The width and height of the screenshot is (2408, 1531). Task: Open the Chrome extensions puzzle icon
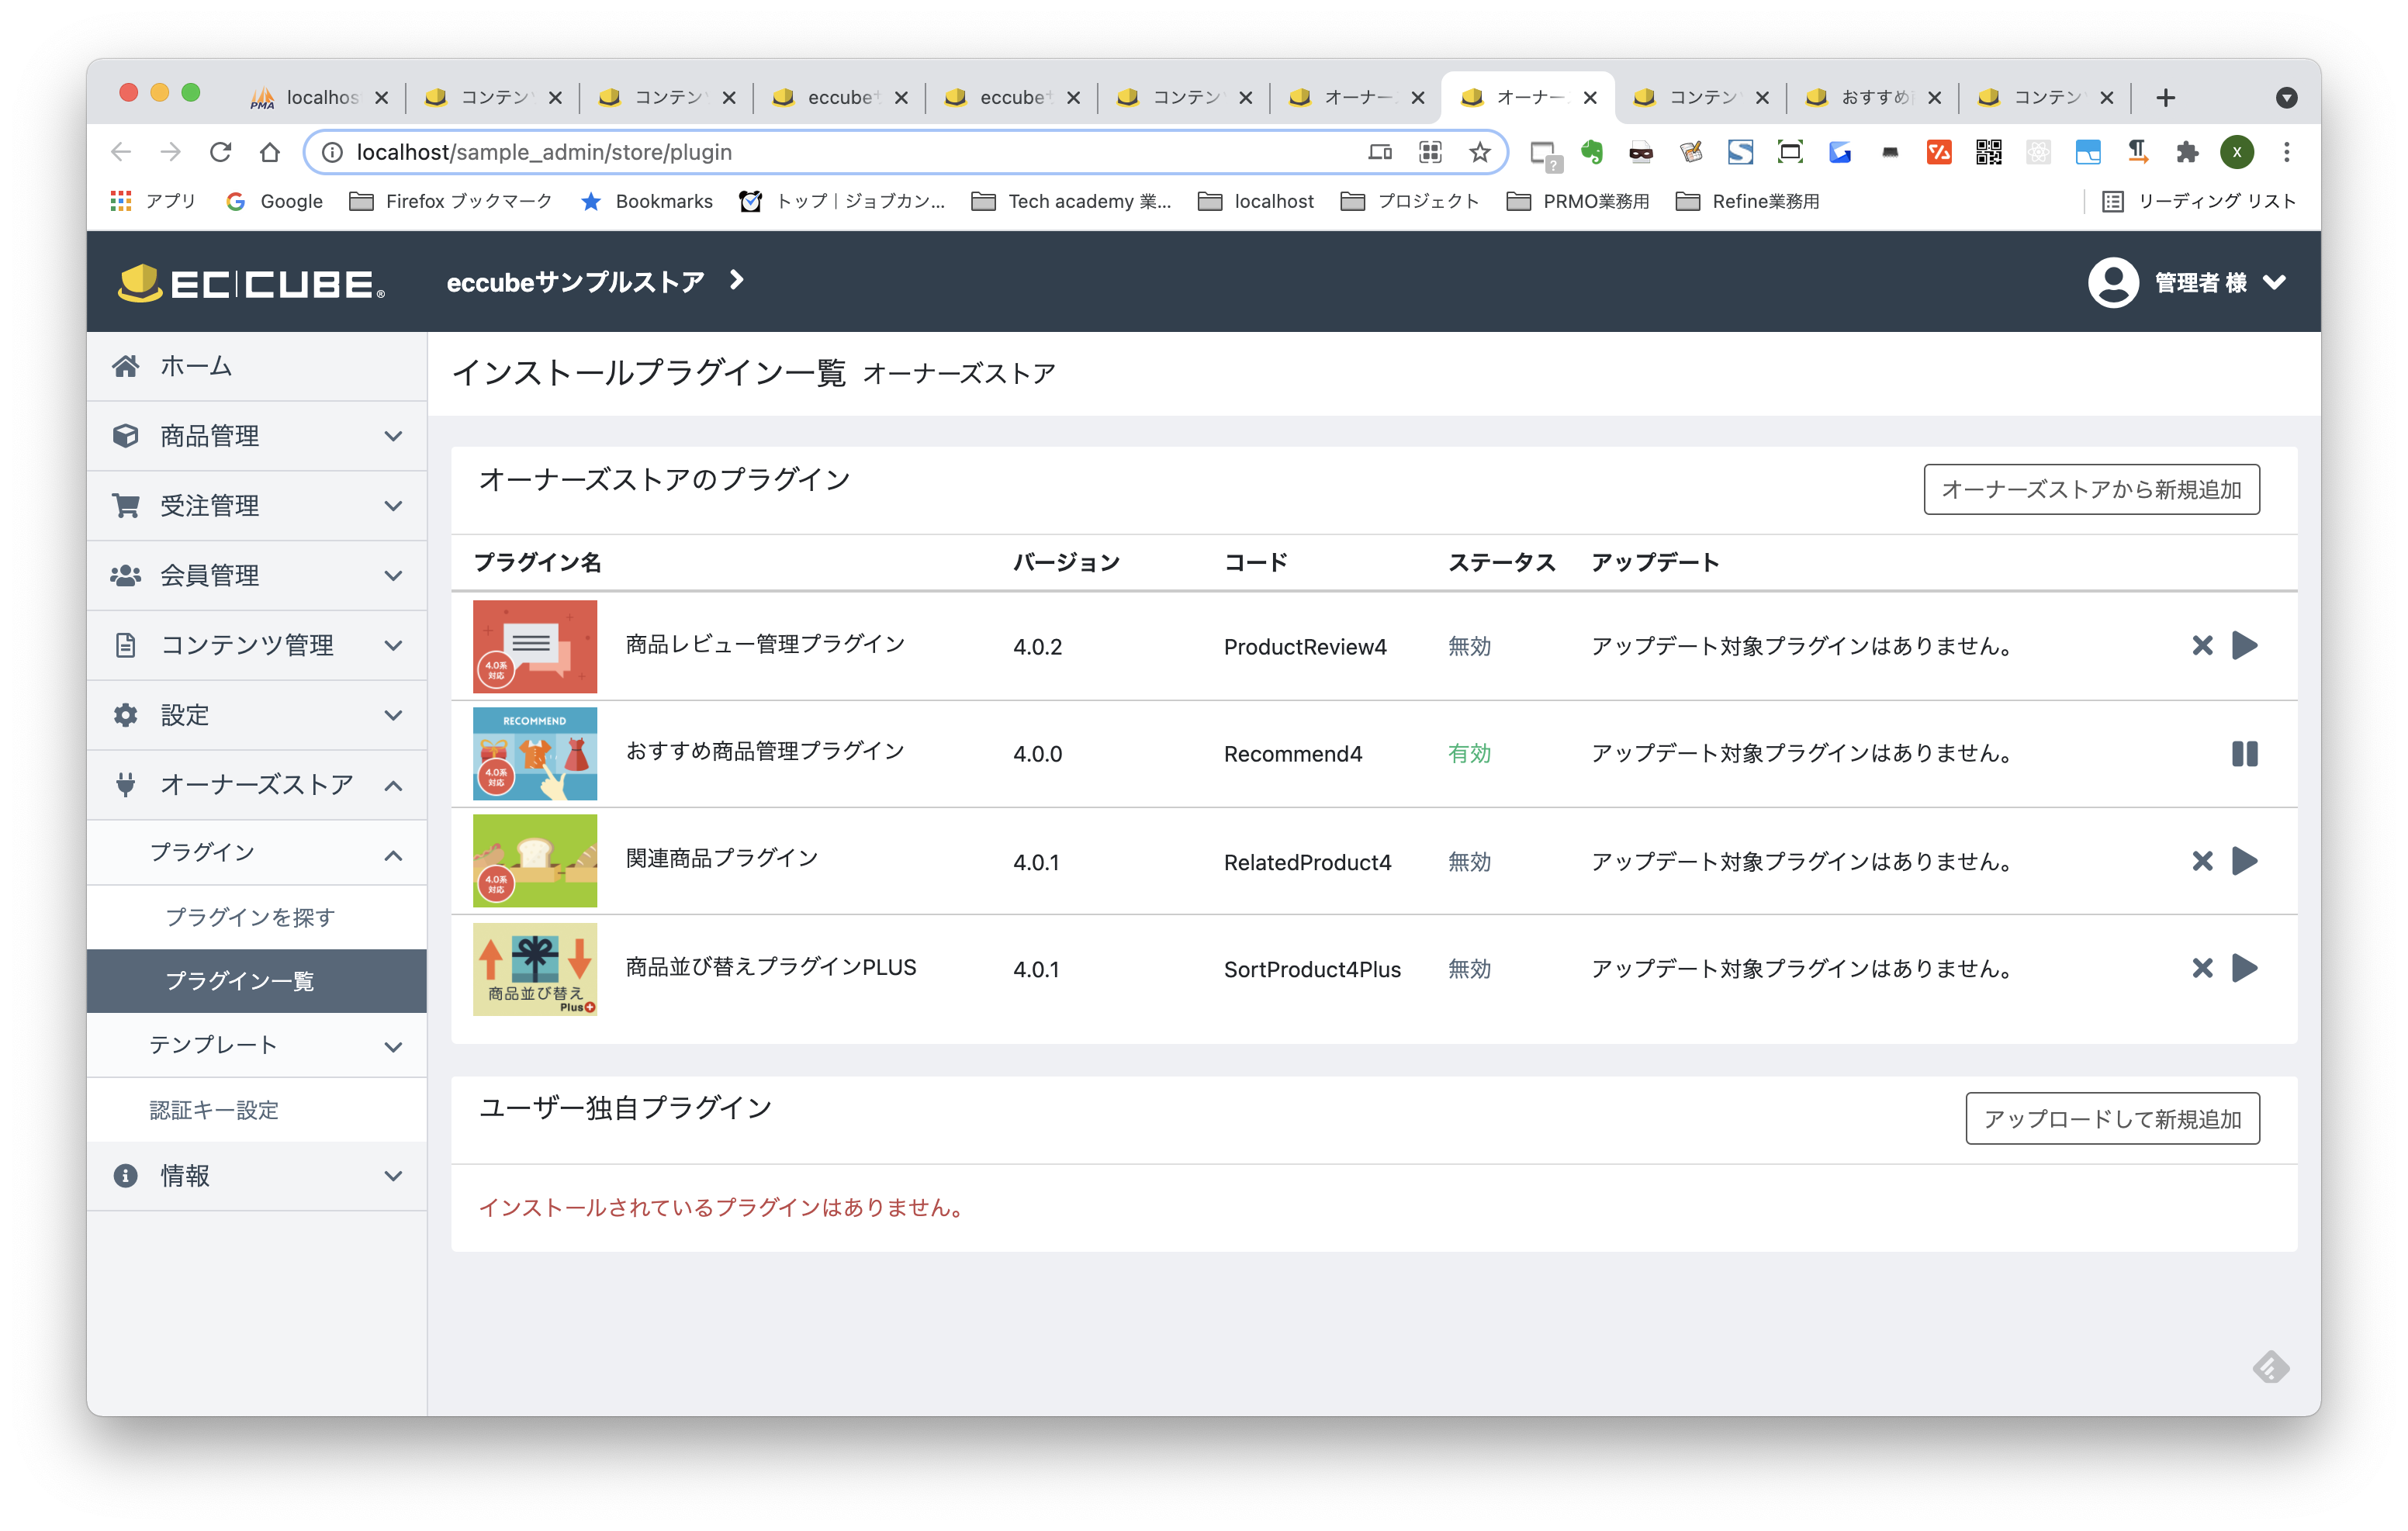coord(2187,152)
